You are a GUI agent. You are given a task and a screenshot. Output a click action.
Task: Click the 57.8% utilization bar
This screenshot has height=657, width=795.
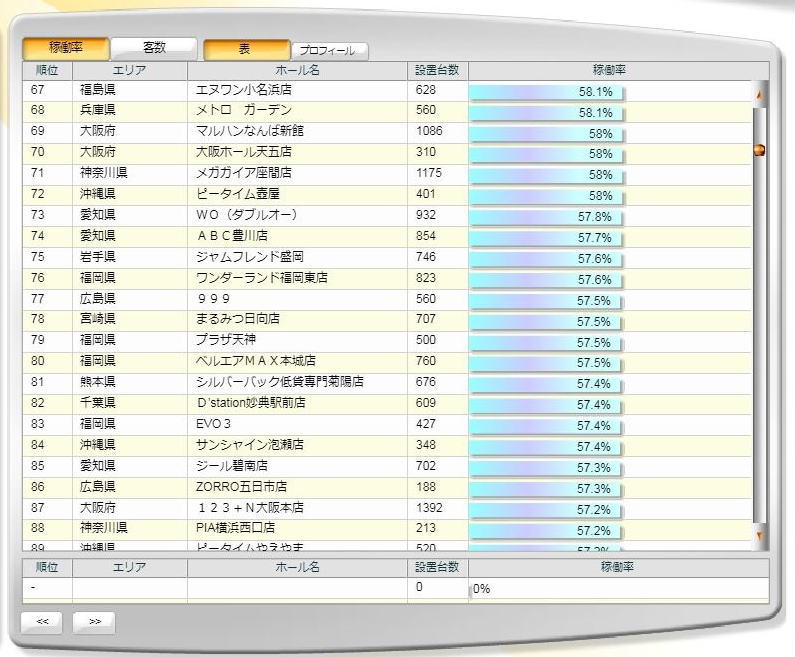(547, 217)
